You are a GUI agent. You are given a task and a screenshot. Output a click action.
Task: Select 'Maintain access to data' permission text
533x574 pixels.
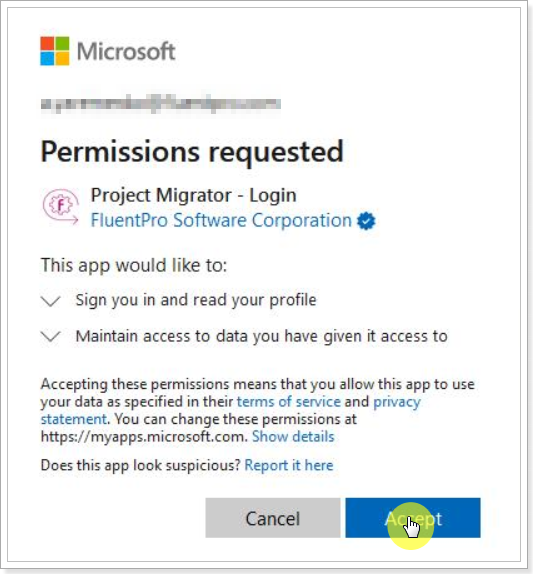(262, 336)
